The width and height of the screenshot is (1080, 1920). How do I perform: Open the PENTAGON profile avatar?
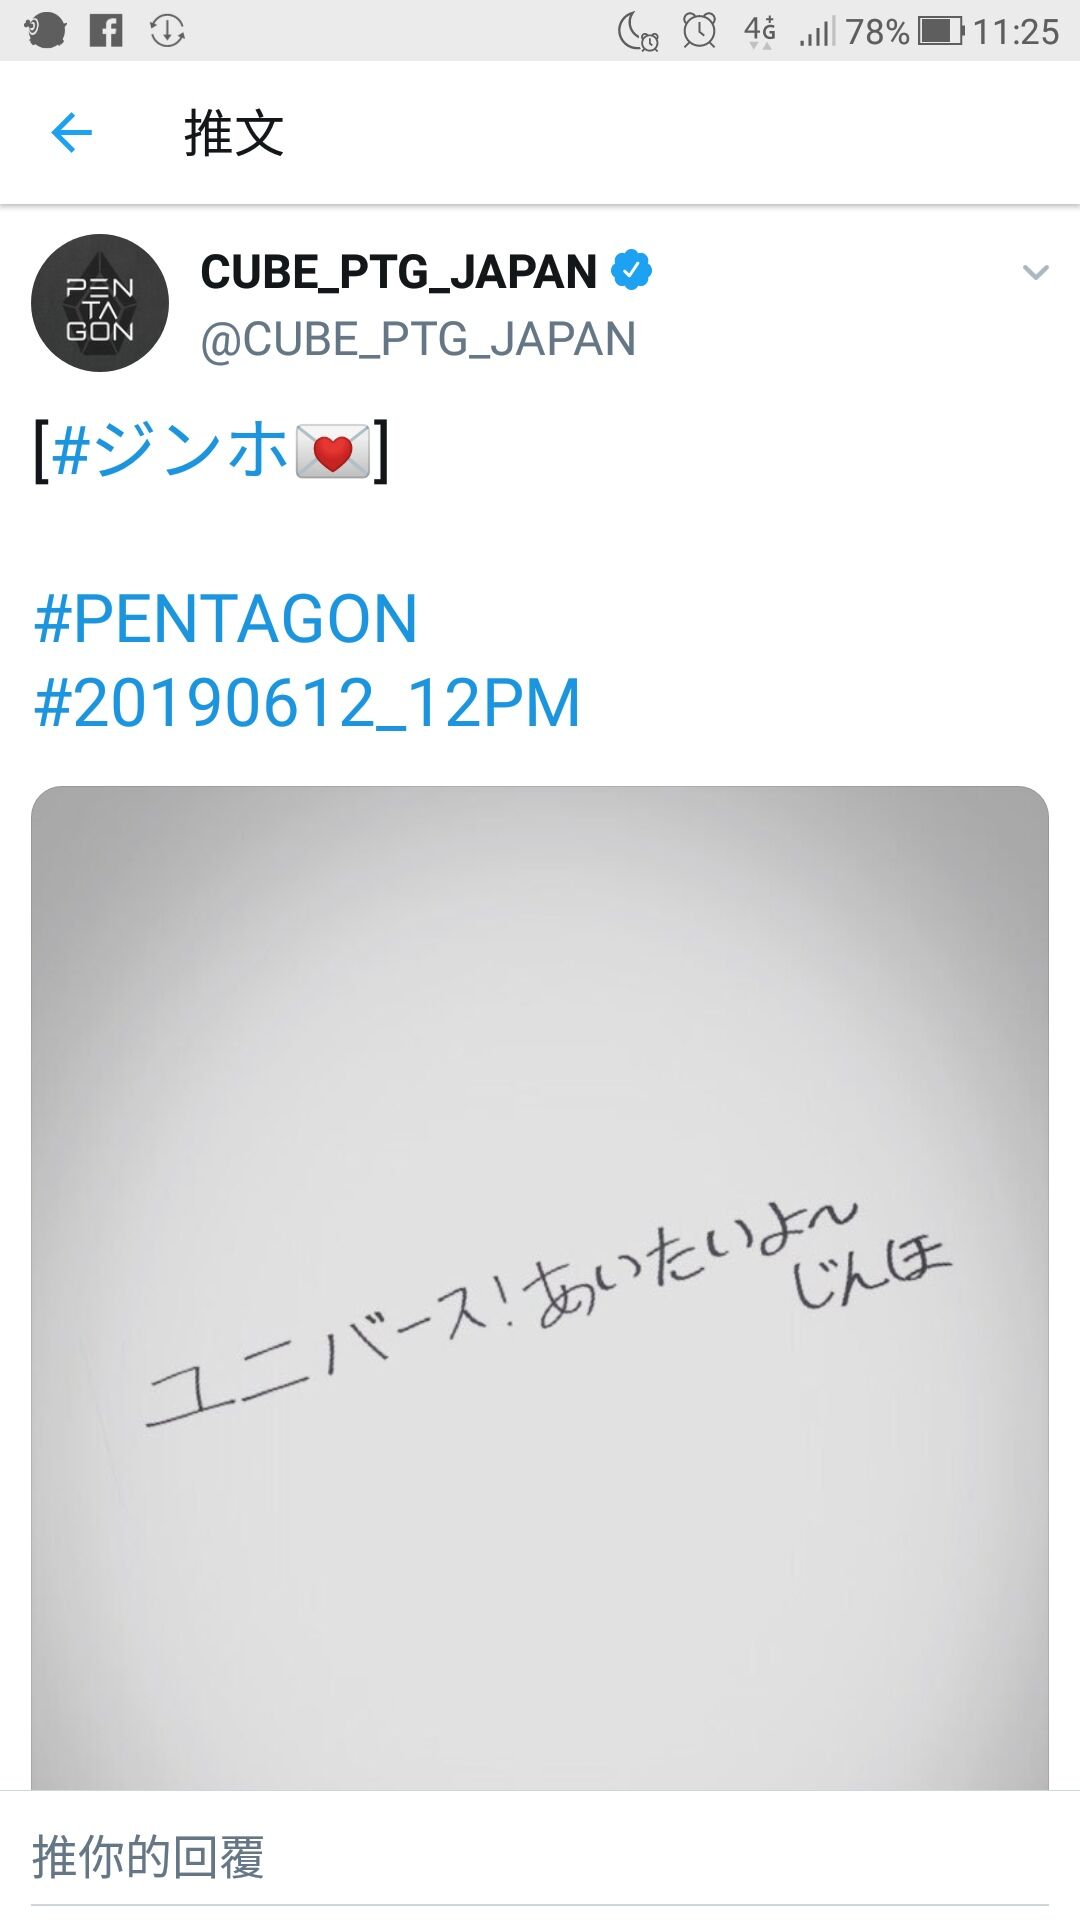click(x=100, y=303)
